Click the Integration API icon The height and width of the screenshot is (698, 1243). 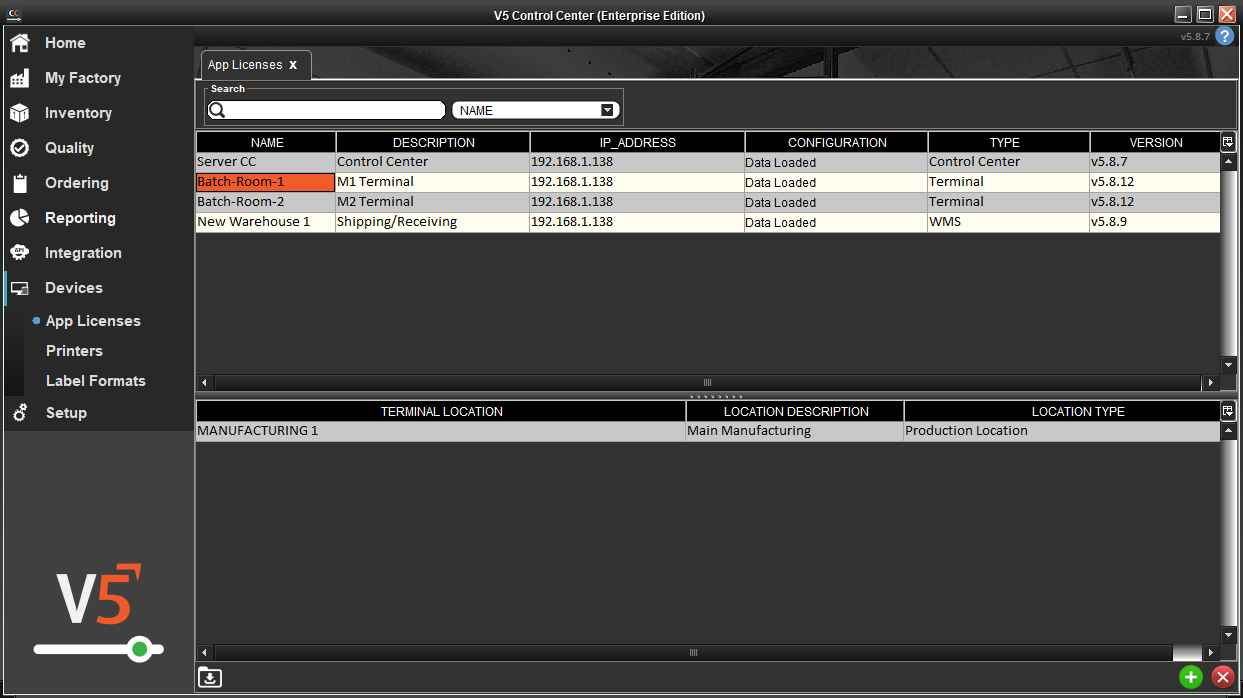[19, 253]
